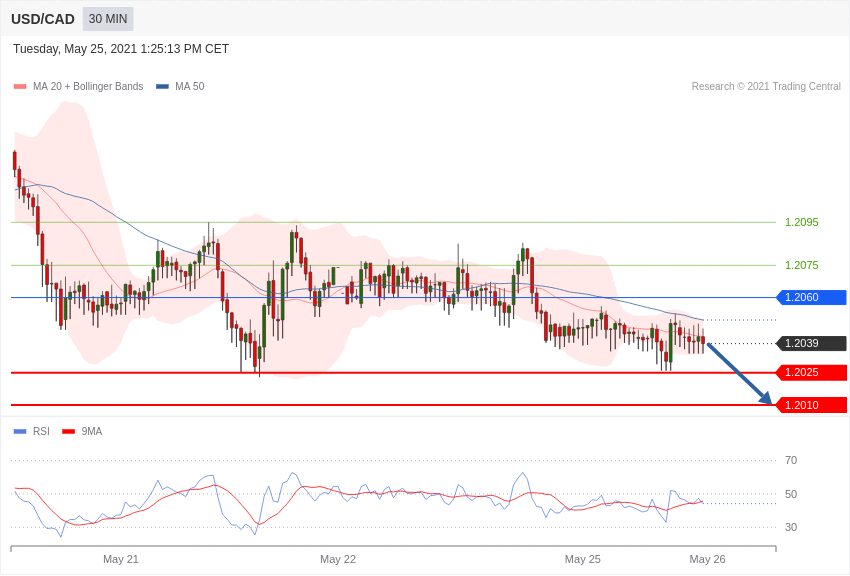850x576 pixels.
Task: Click the May 22 date axis label
Action: pyautogui.click(x=338, y=559)
